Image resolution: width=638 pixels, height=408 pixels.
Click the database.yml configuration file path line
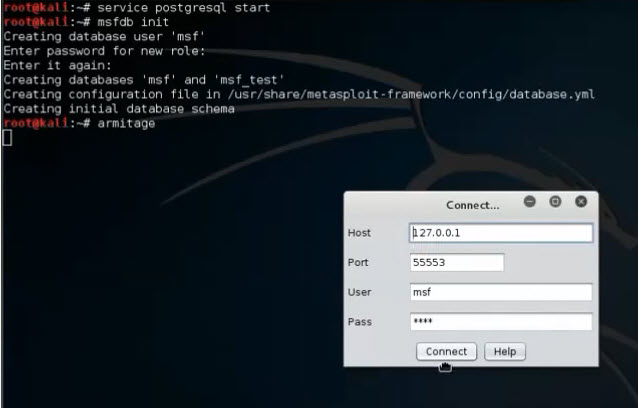(299, 94)
